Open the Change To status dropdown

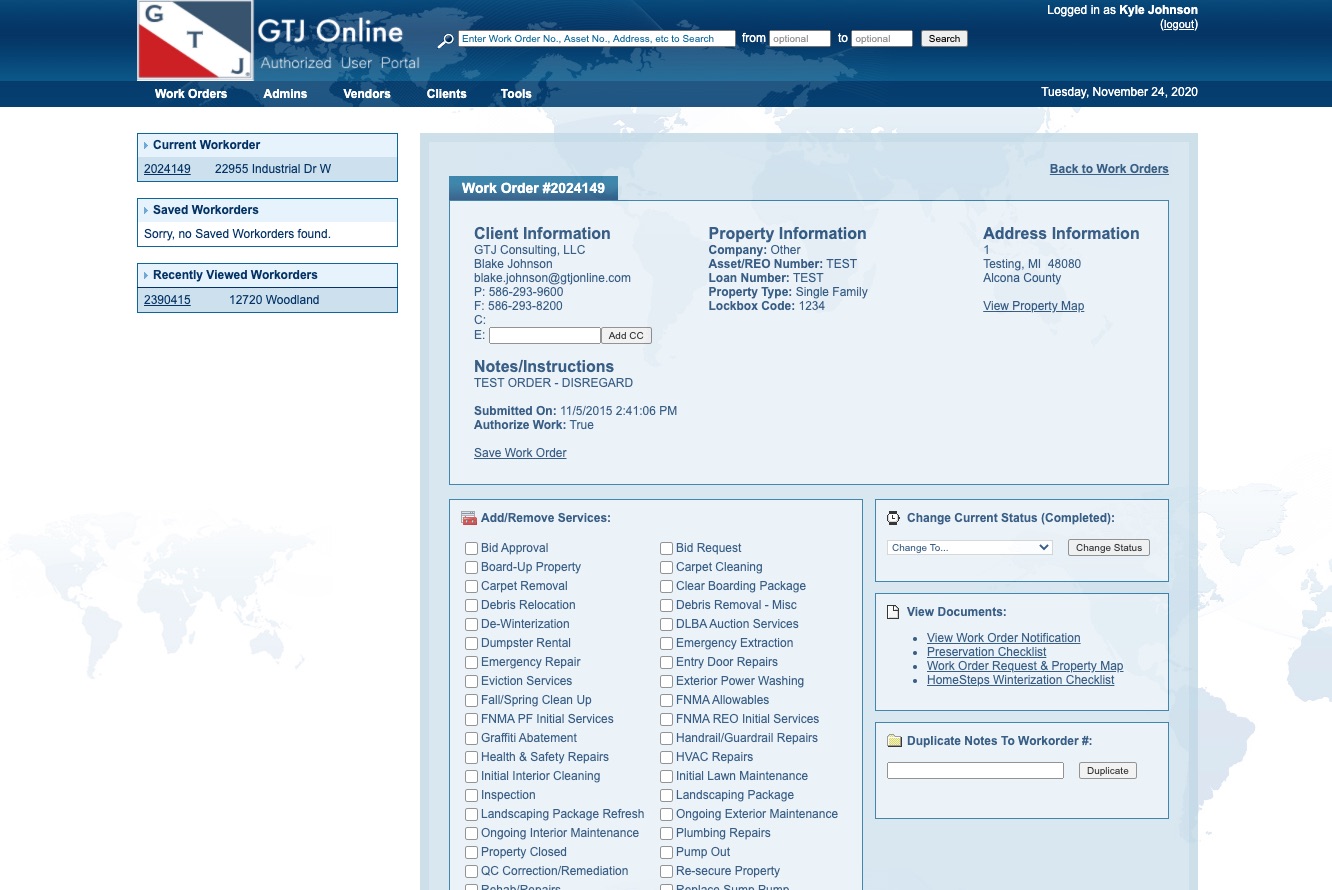pos(969,547)
